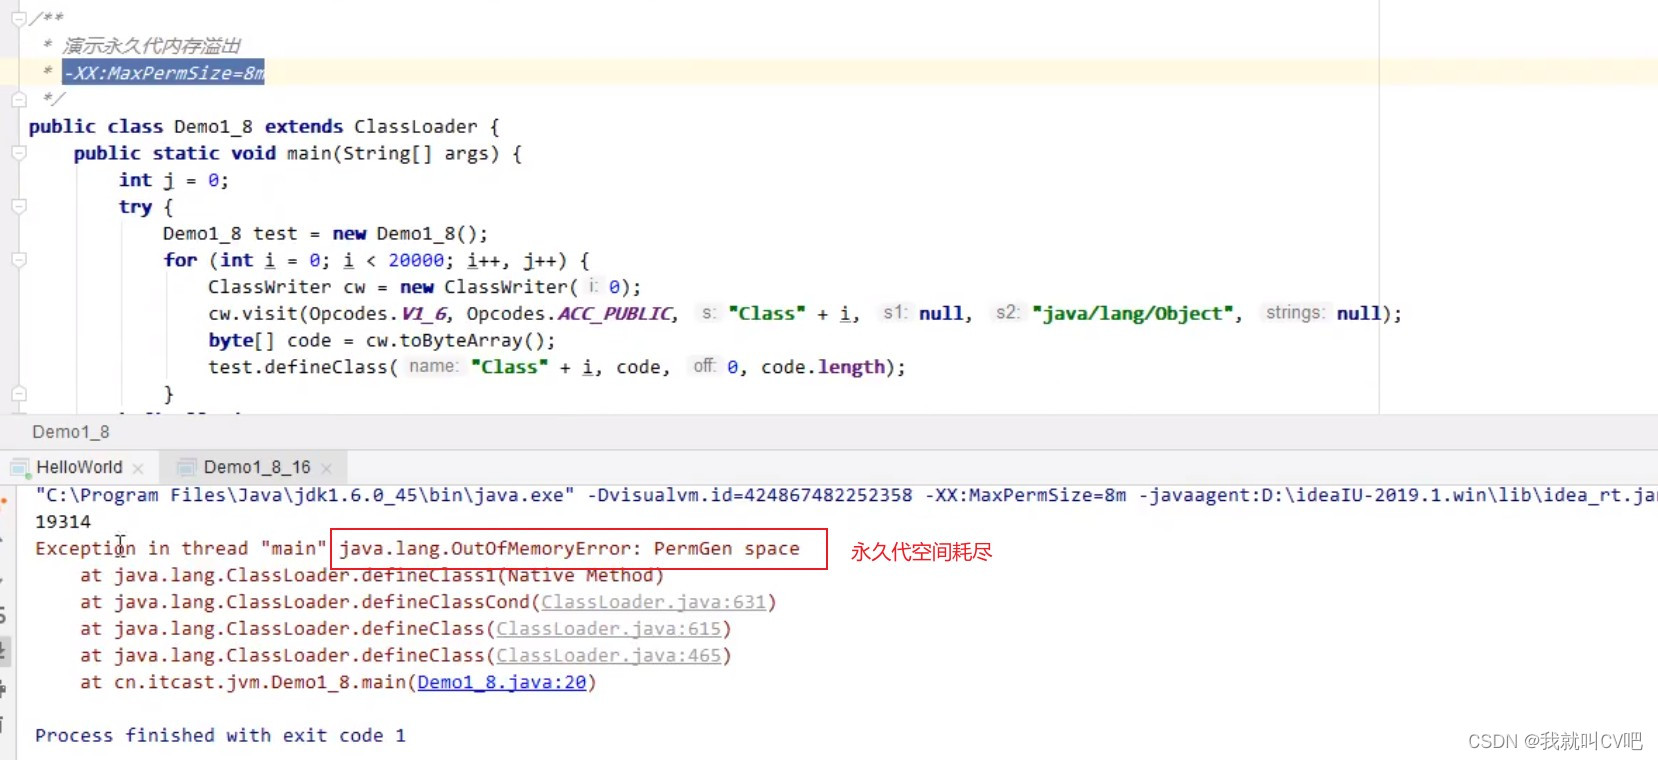Switch to the Demo1_8_16 run tab
Image resolution: width=1658 pixels, height=760 pixels.
click(x=257, y=467)
